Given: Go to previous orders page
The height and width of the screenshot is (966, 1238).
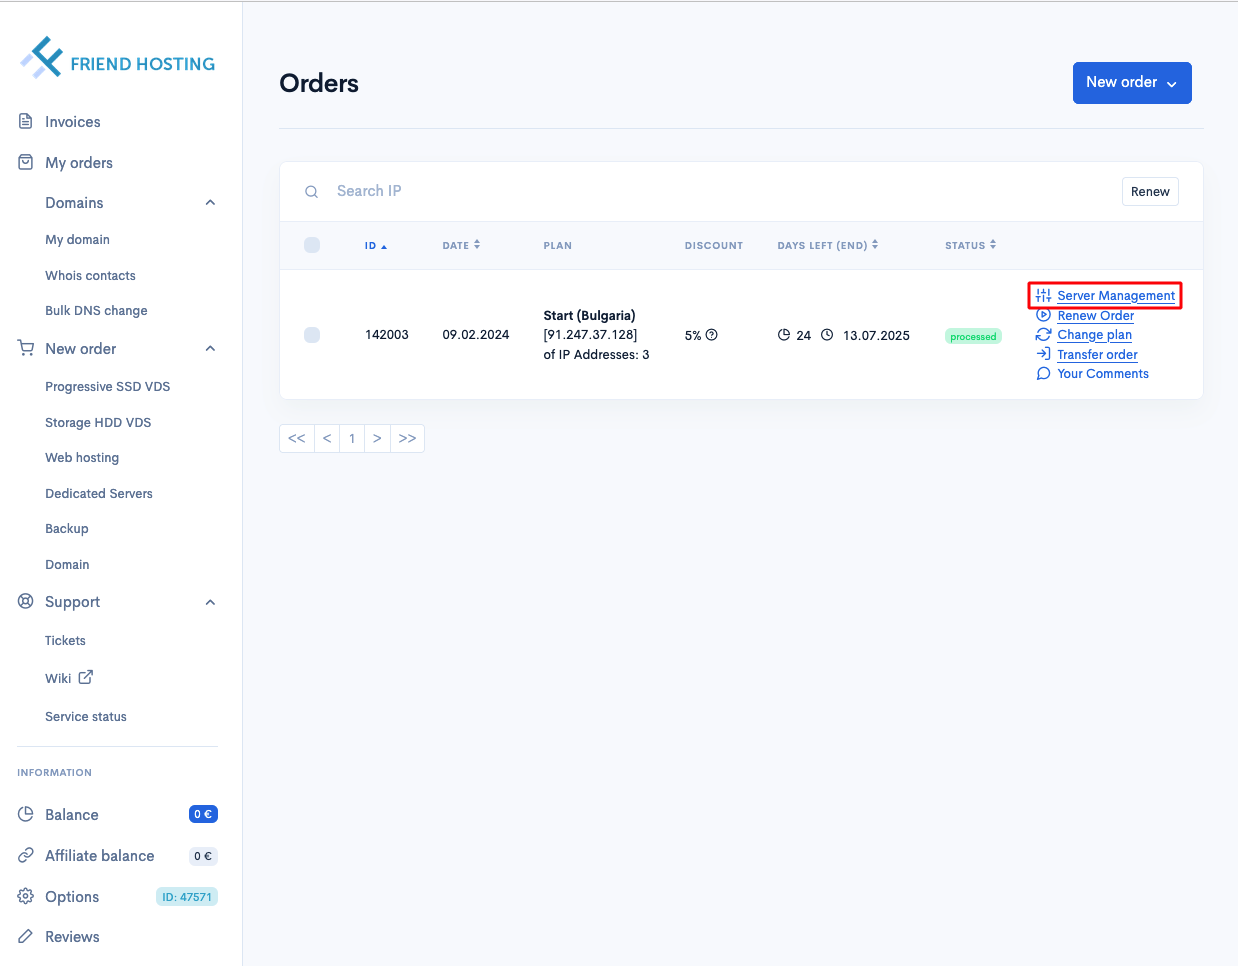Looking at the screenshot, I should (327, 438).
